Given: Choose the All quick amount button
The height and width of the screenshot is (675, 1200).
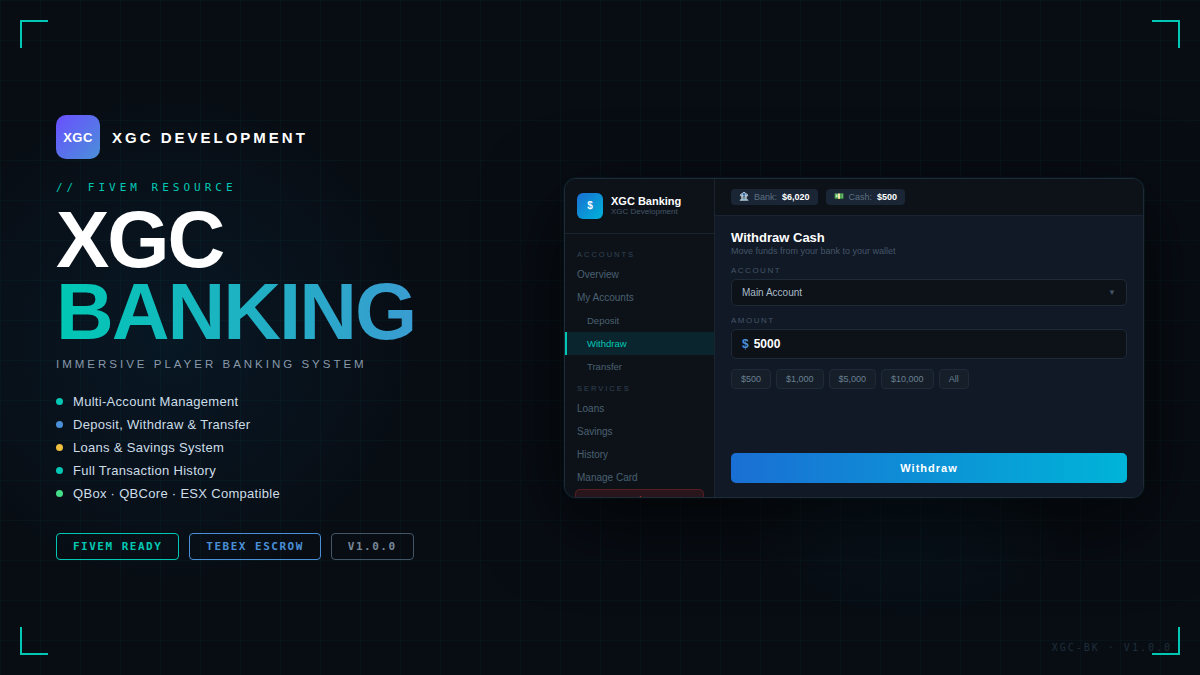Looking at the screenshot, I should click(x=954, y=379).
